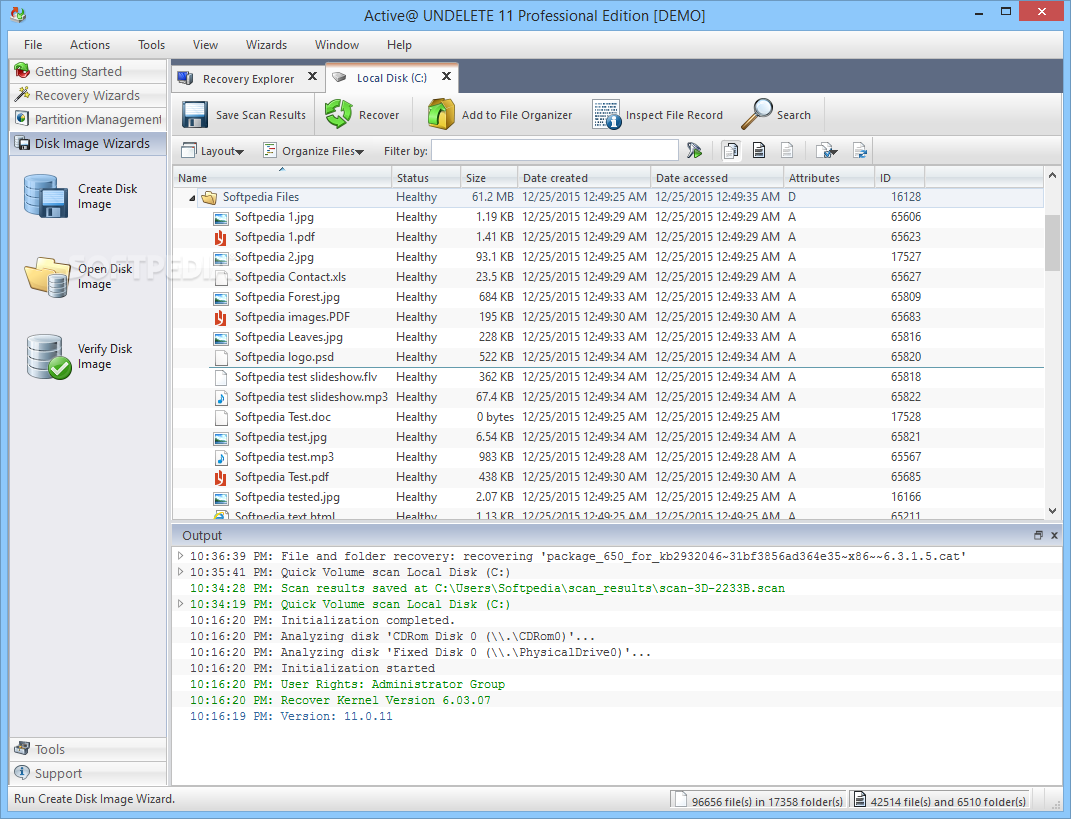Click the file list scroll up arrow
The image size is (1071, 819).
click(1052, 176)
